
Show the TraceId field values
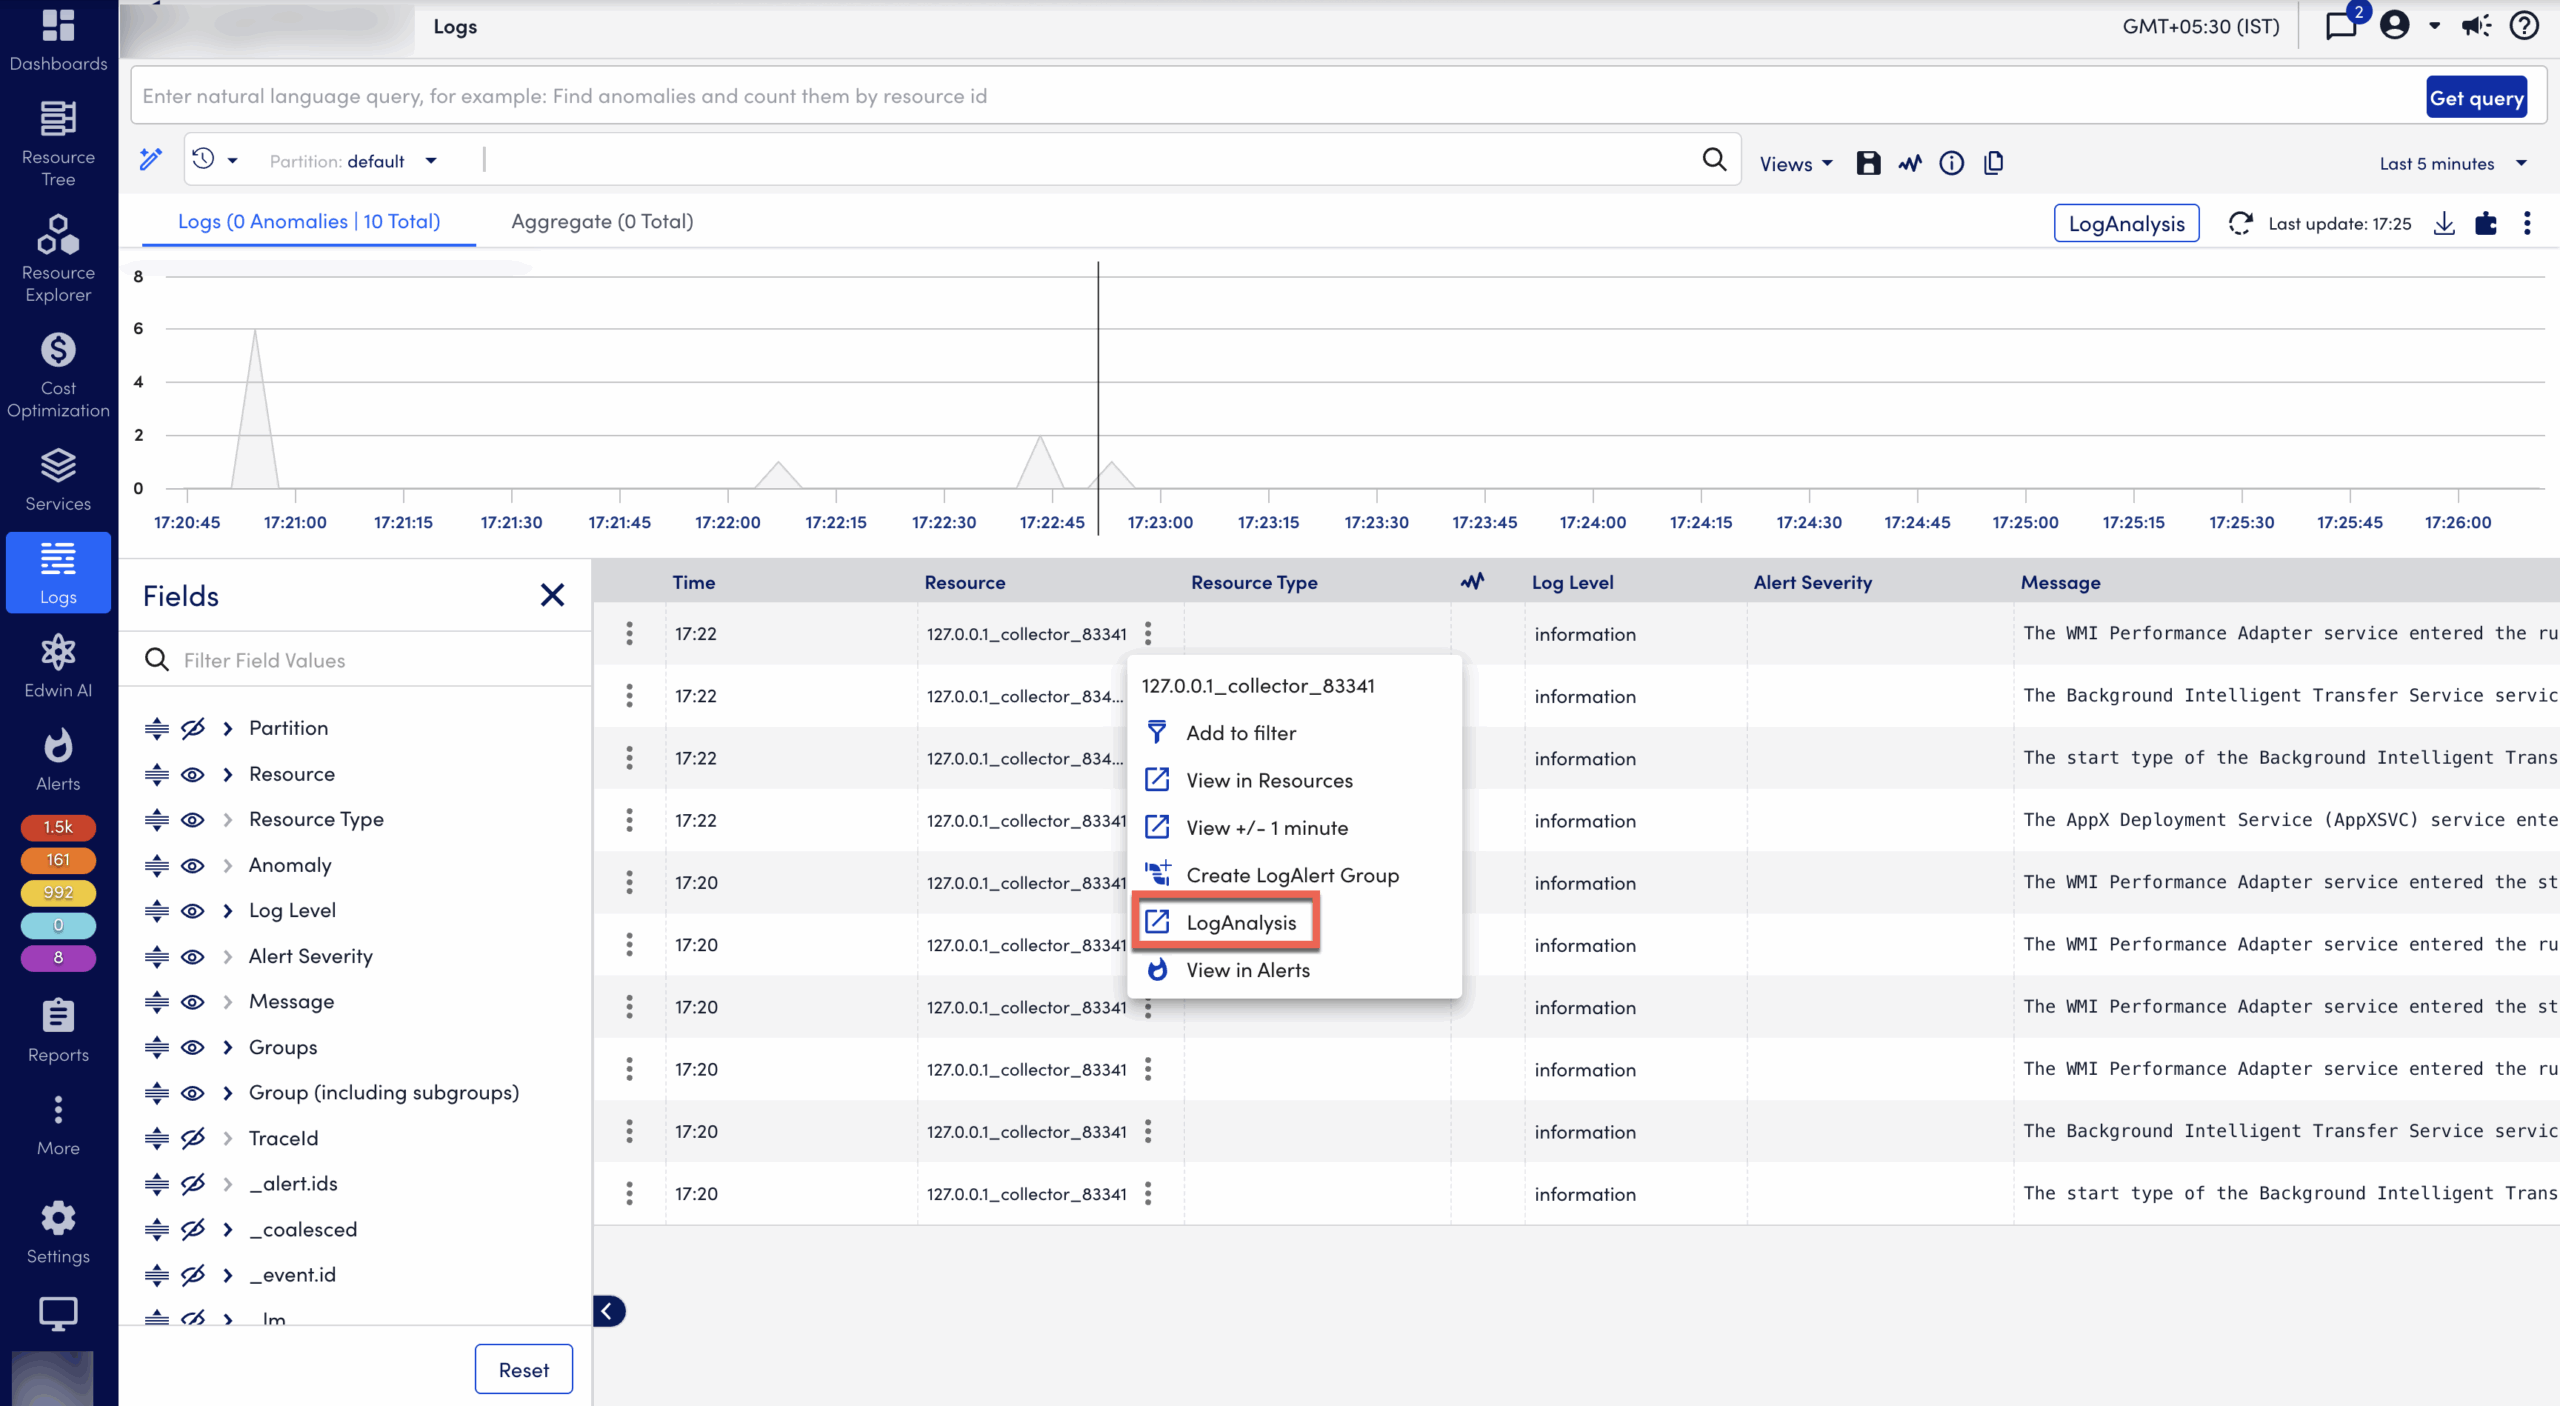point(191,1138)
